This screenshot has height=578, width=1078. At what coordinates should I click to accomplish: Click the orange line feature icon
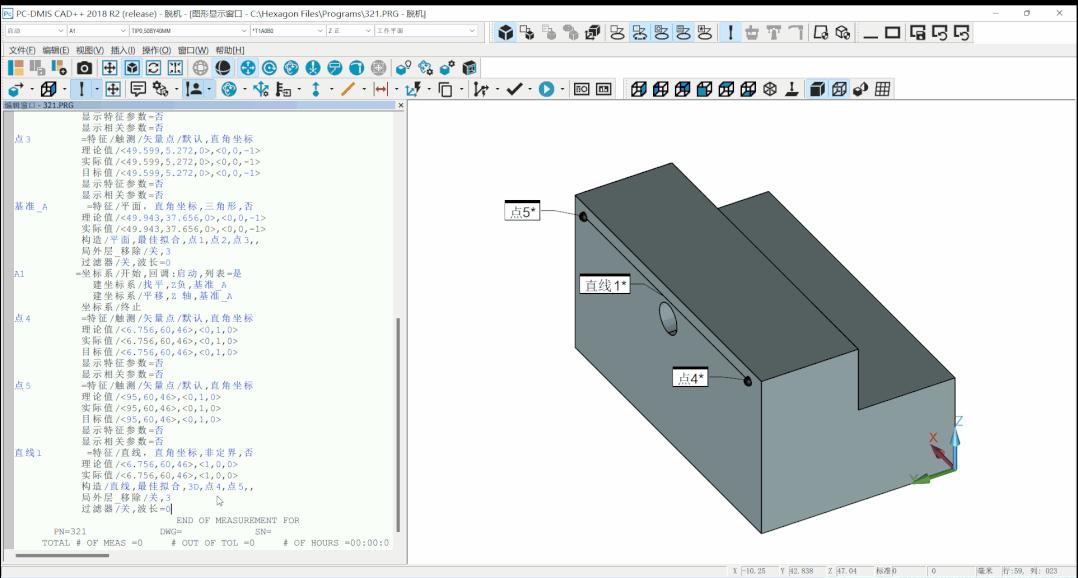click(x=347, y=90)
